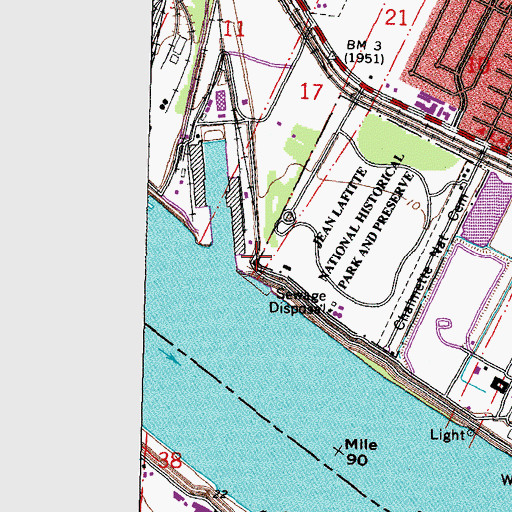This screenshot has width=512, height=512.
Task: Click the section number 11
Action: point(234,29)
